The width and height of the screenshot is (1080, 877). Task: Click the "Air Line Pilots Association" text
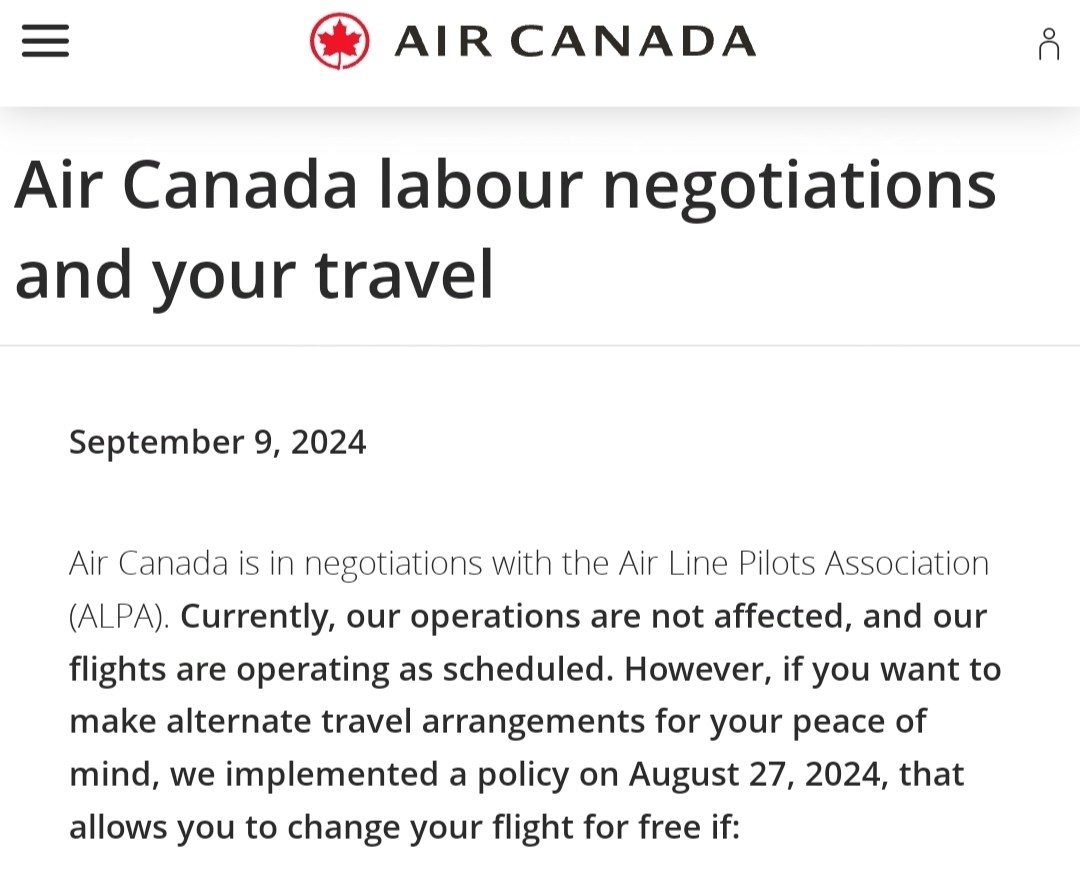point(803,563)
